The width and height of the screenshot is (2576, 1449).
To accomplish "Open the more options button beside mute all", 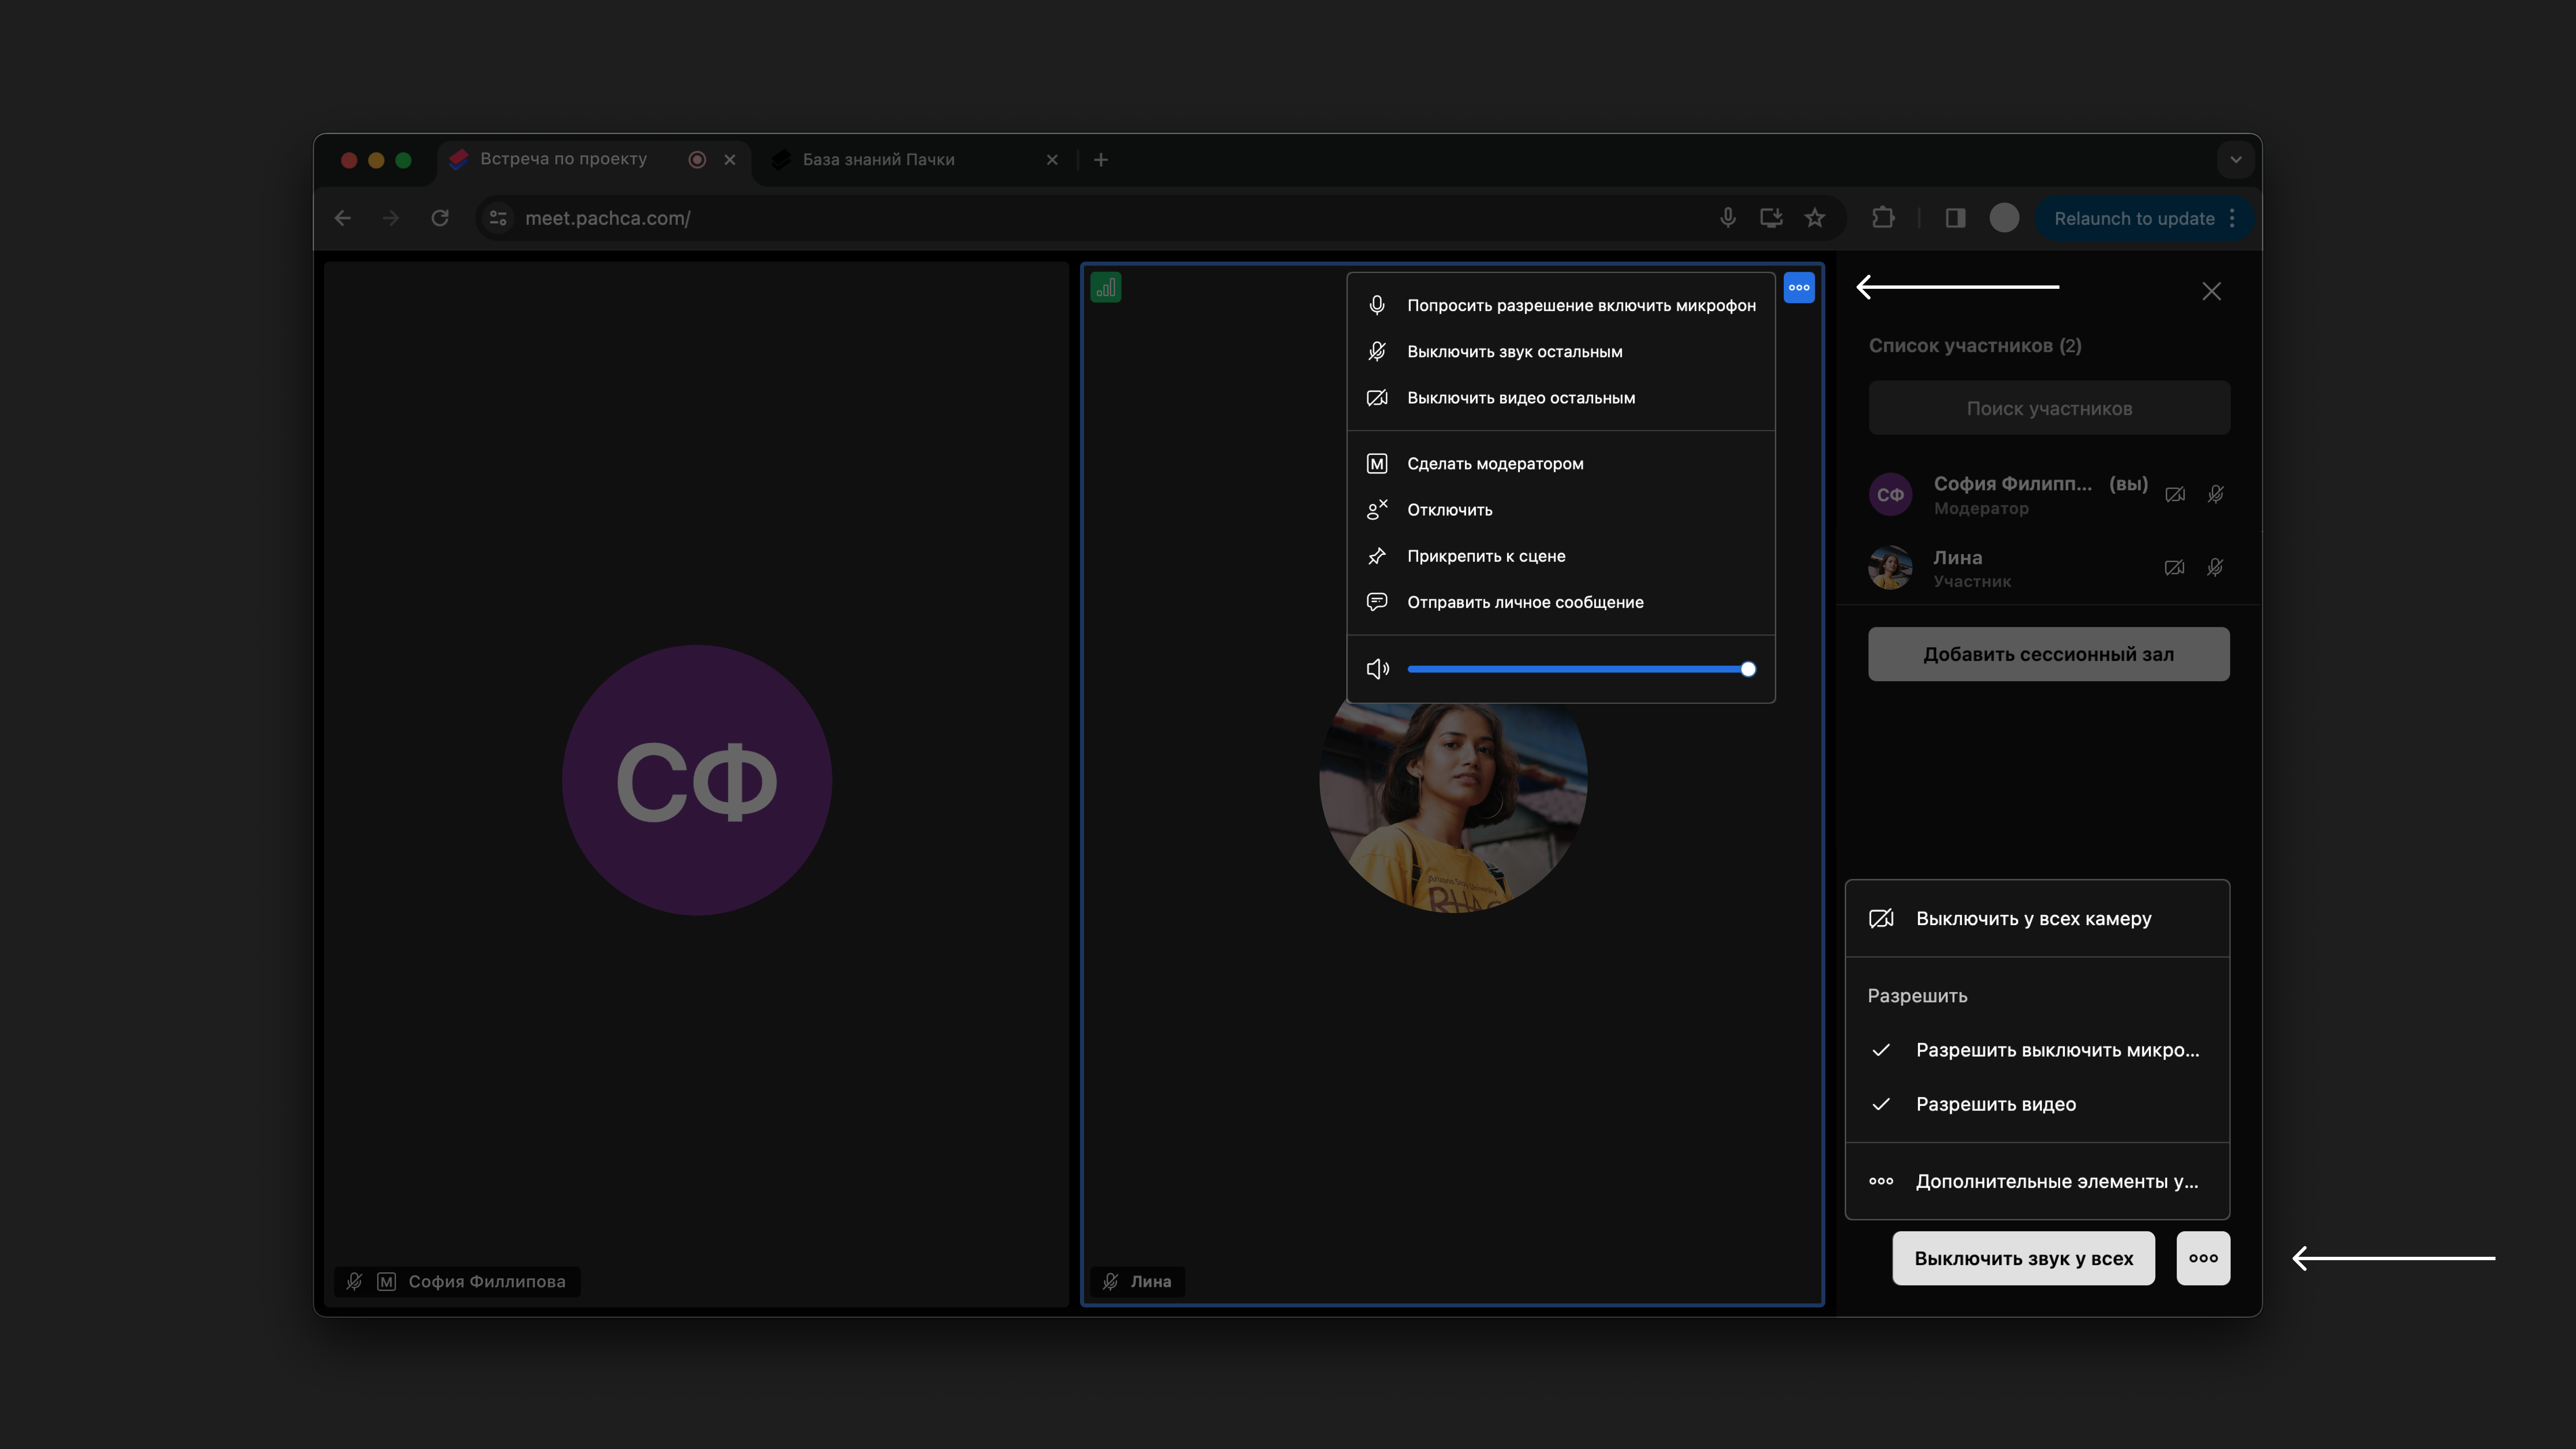I will point(2203,1258).
